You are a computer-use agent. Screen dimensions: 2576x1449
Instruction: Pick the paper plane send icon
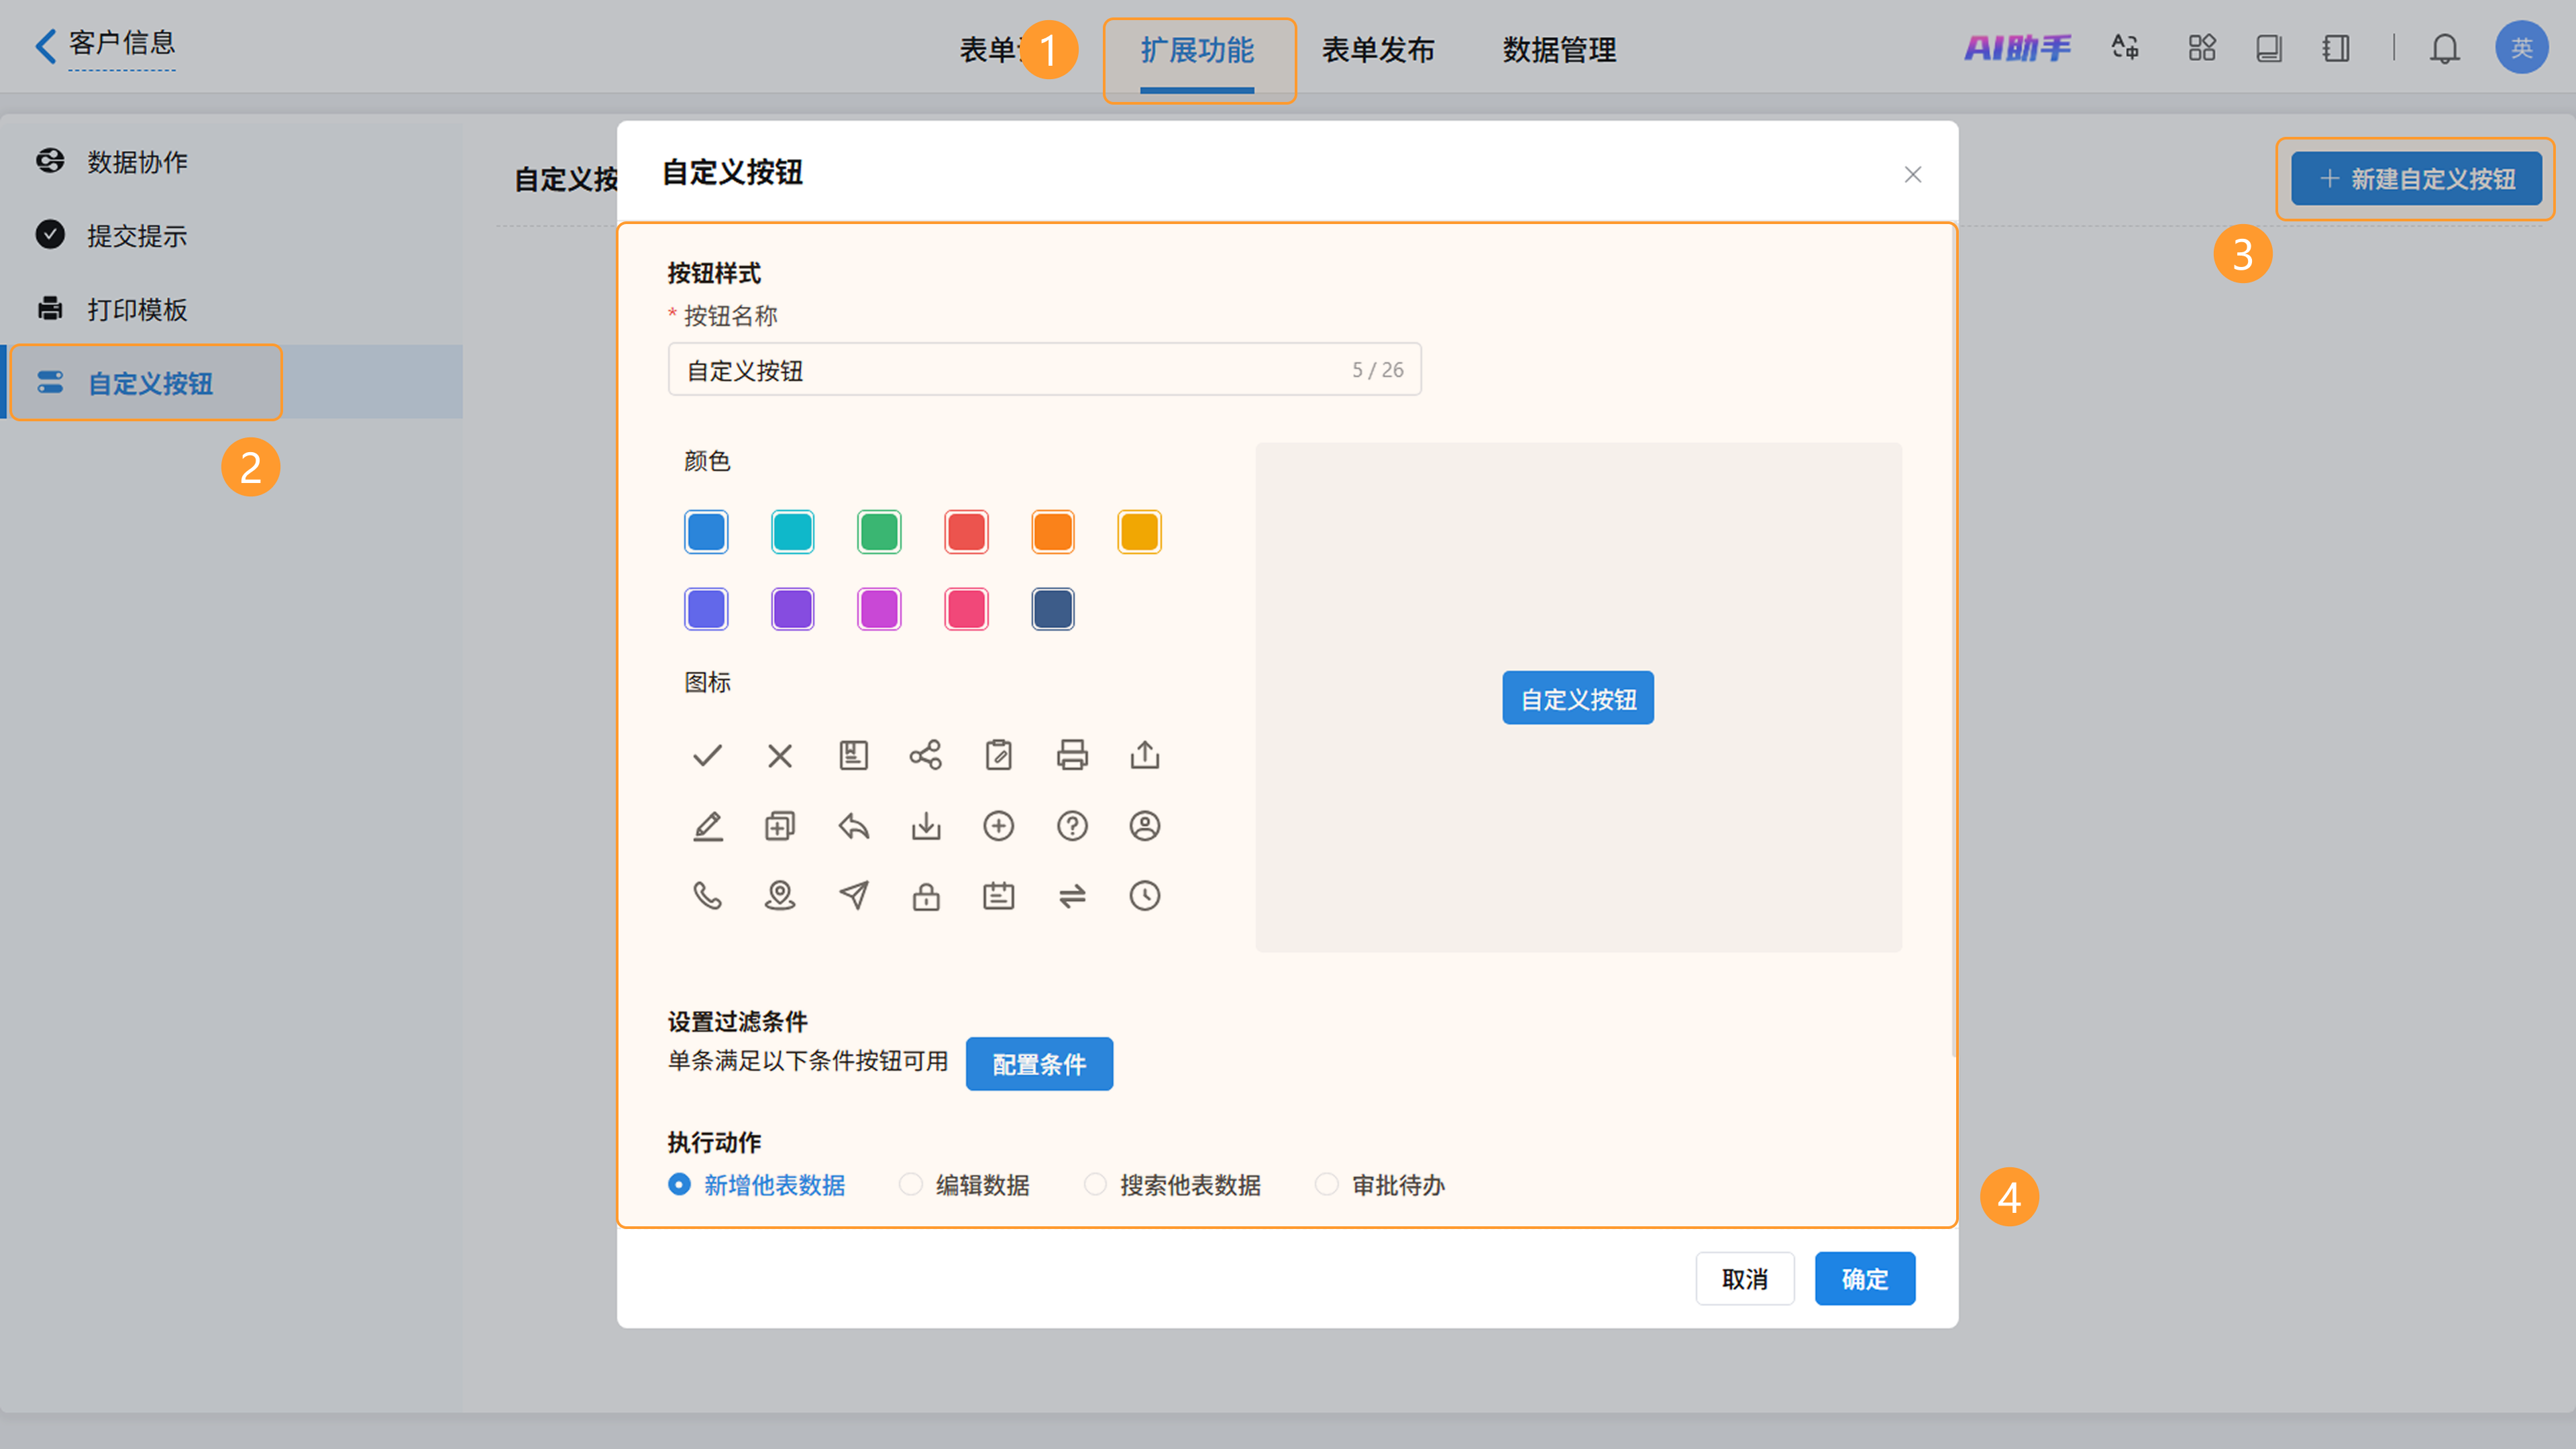853,895
